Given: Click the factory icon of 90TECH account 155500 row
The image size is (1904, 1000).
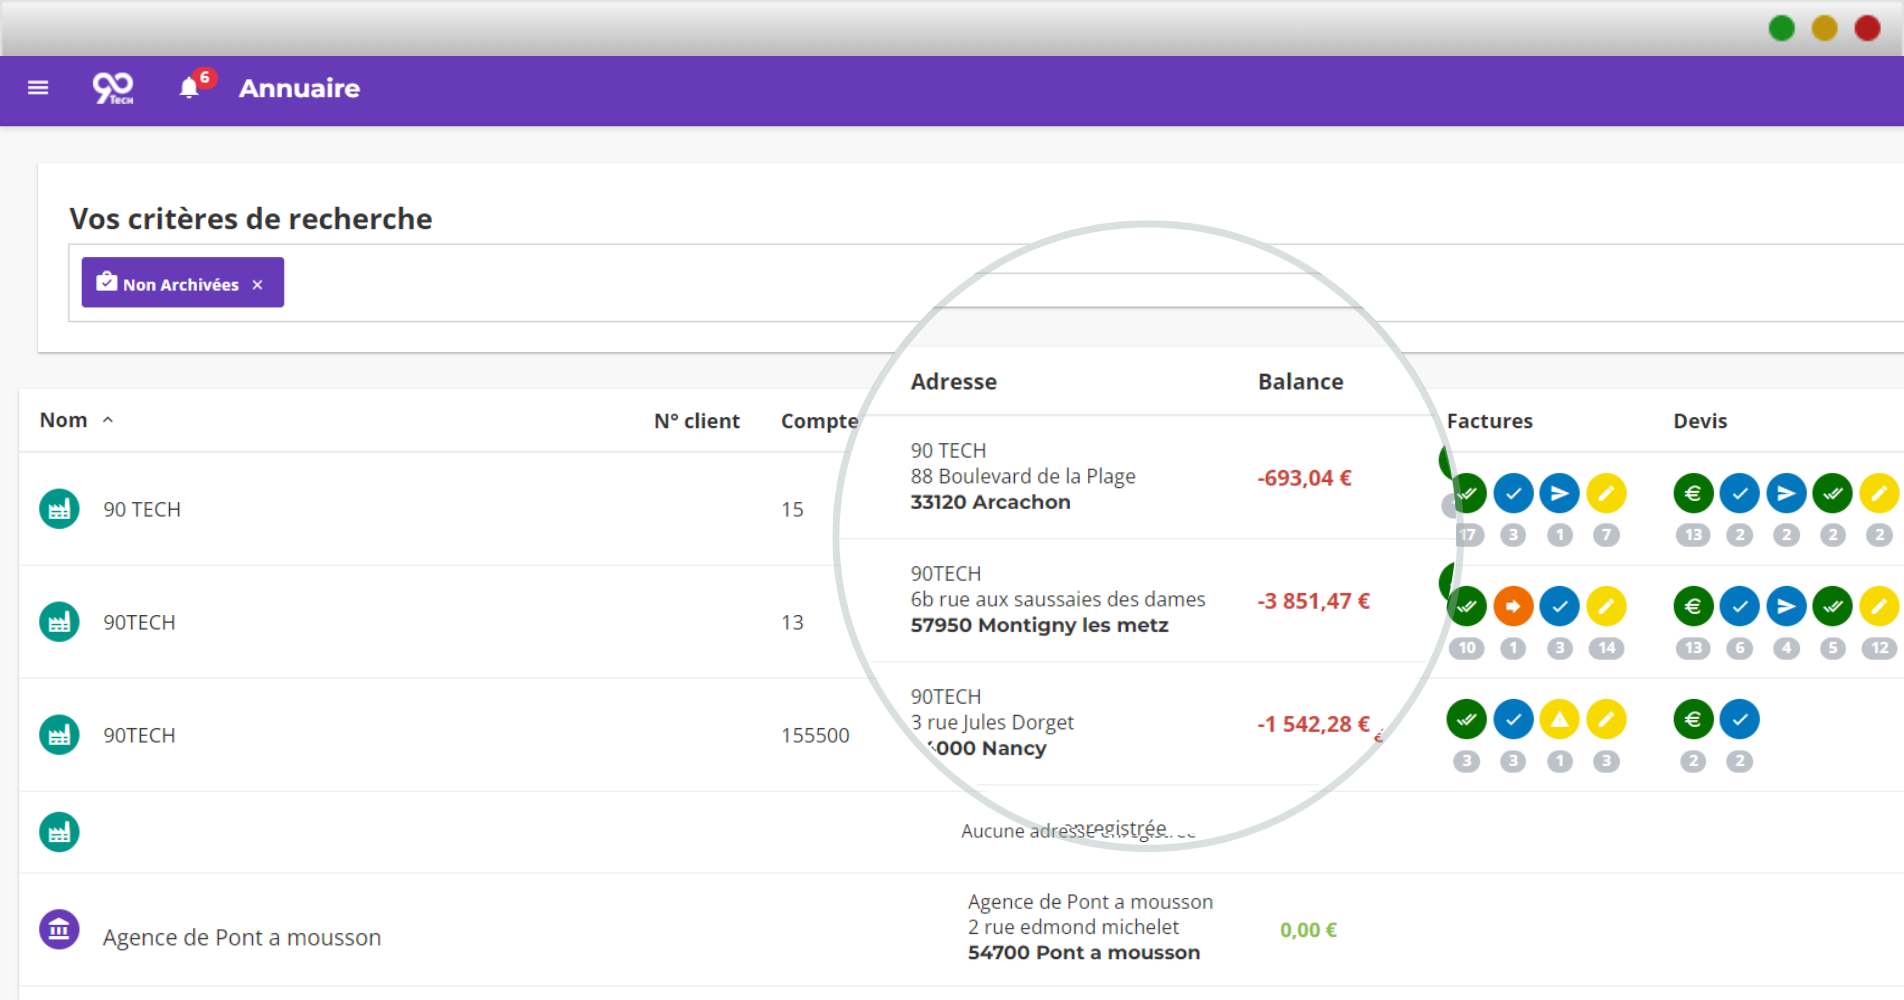Looking at the screenshot, I should coord(59,735).
